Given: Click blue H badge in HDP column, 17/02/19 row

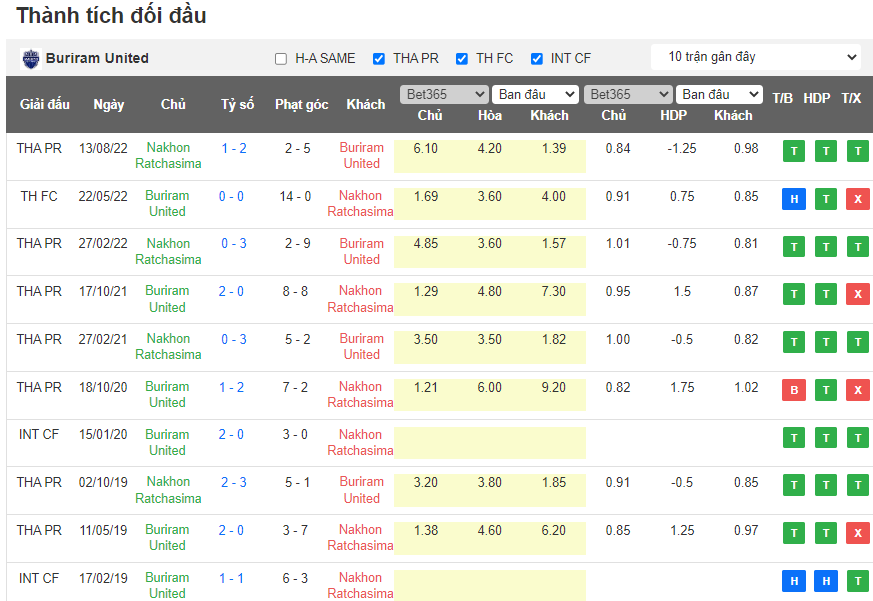Looking at the screenshot, I should [825, 581].
